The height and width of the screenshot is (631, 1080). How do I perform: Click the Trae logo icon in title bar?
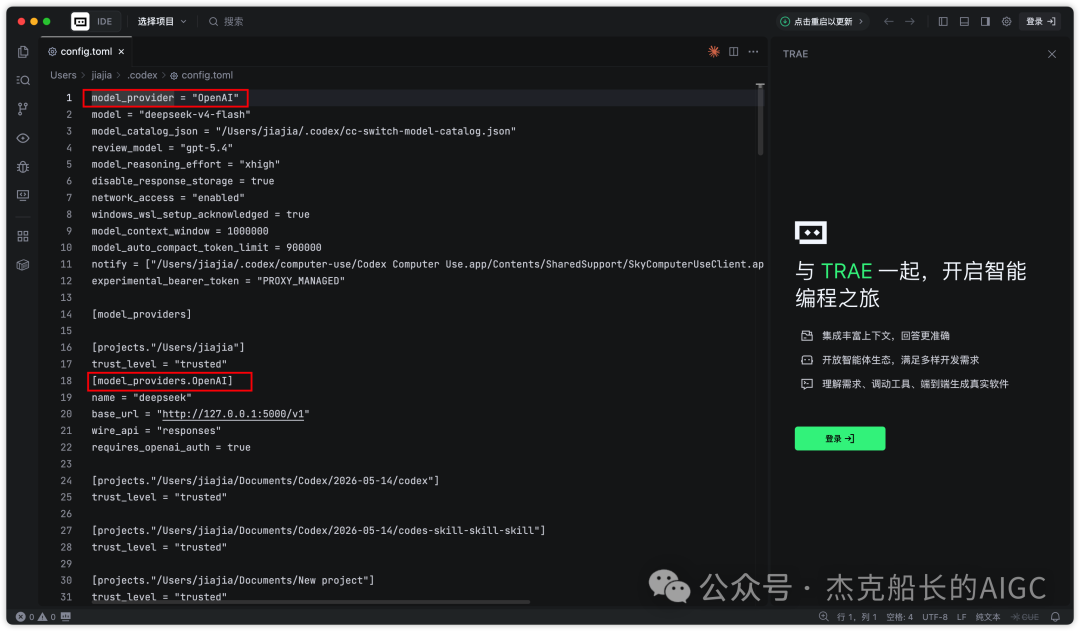coord(80,21)
